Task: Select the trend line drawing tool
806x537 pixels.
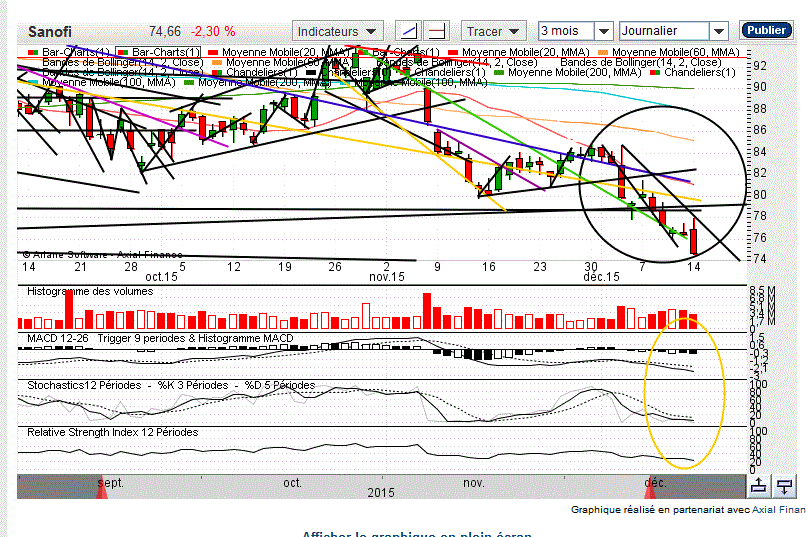Action: 409,31
